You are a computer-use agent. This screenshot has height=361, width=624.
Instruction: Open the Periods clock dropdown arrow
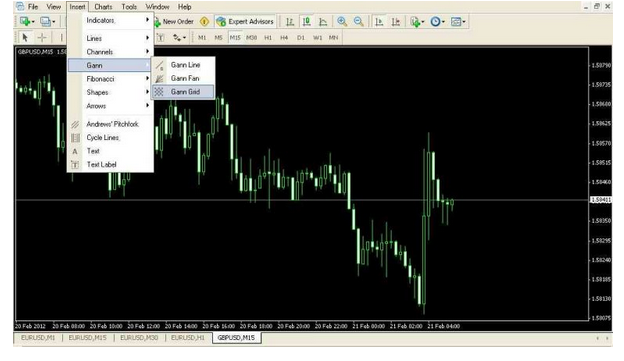(x=443, y=22)
